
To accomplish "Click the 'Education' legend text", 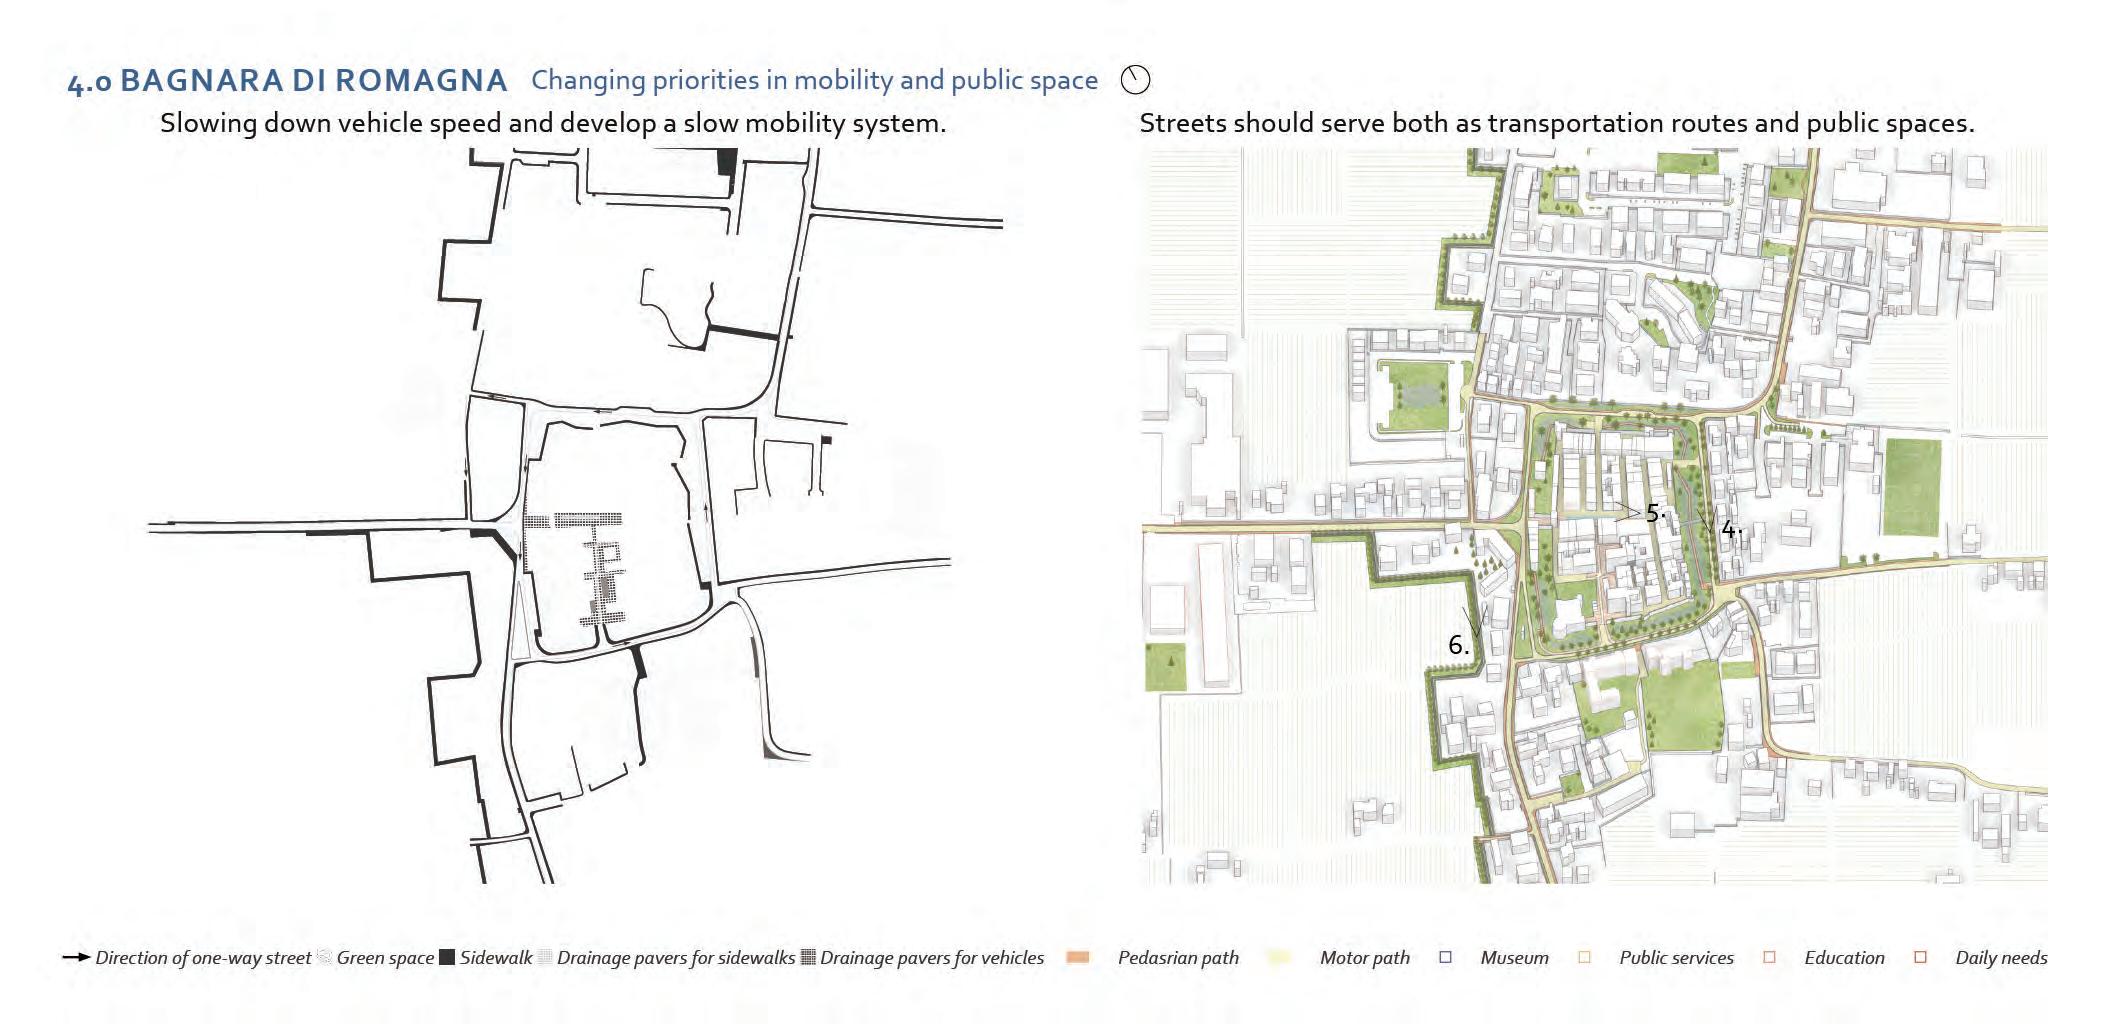I will [x=1845, y=958].
